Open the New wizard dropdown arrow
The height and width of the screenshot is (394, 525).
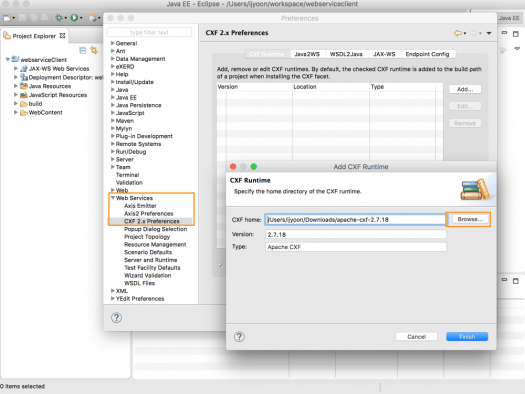tap(13, 18)
